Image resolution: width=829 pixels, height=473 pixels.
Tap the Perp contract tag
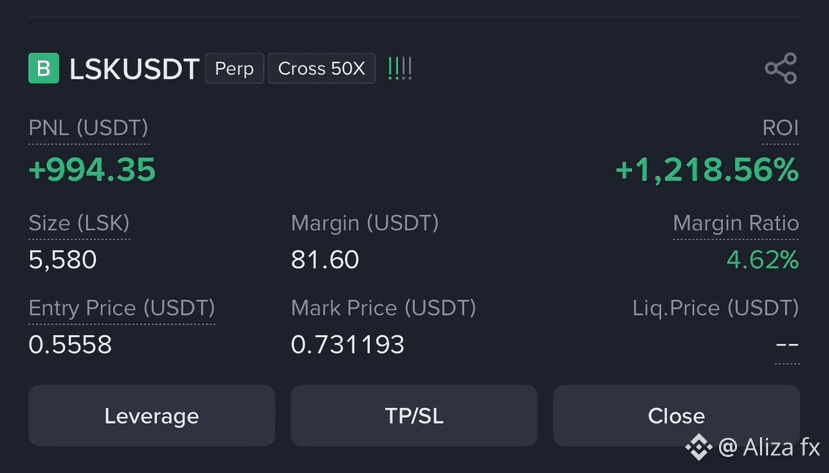(x=234, y=68)
